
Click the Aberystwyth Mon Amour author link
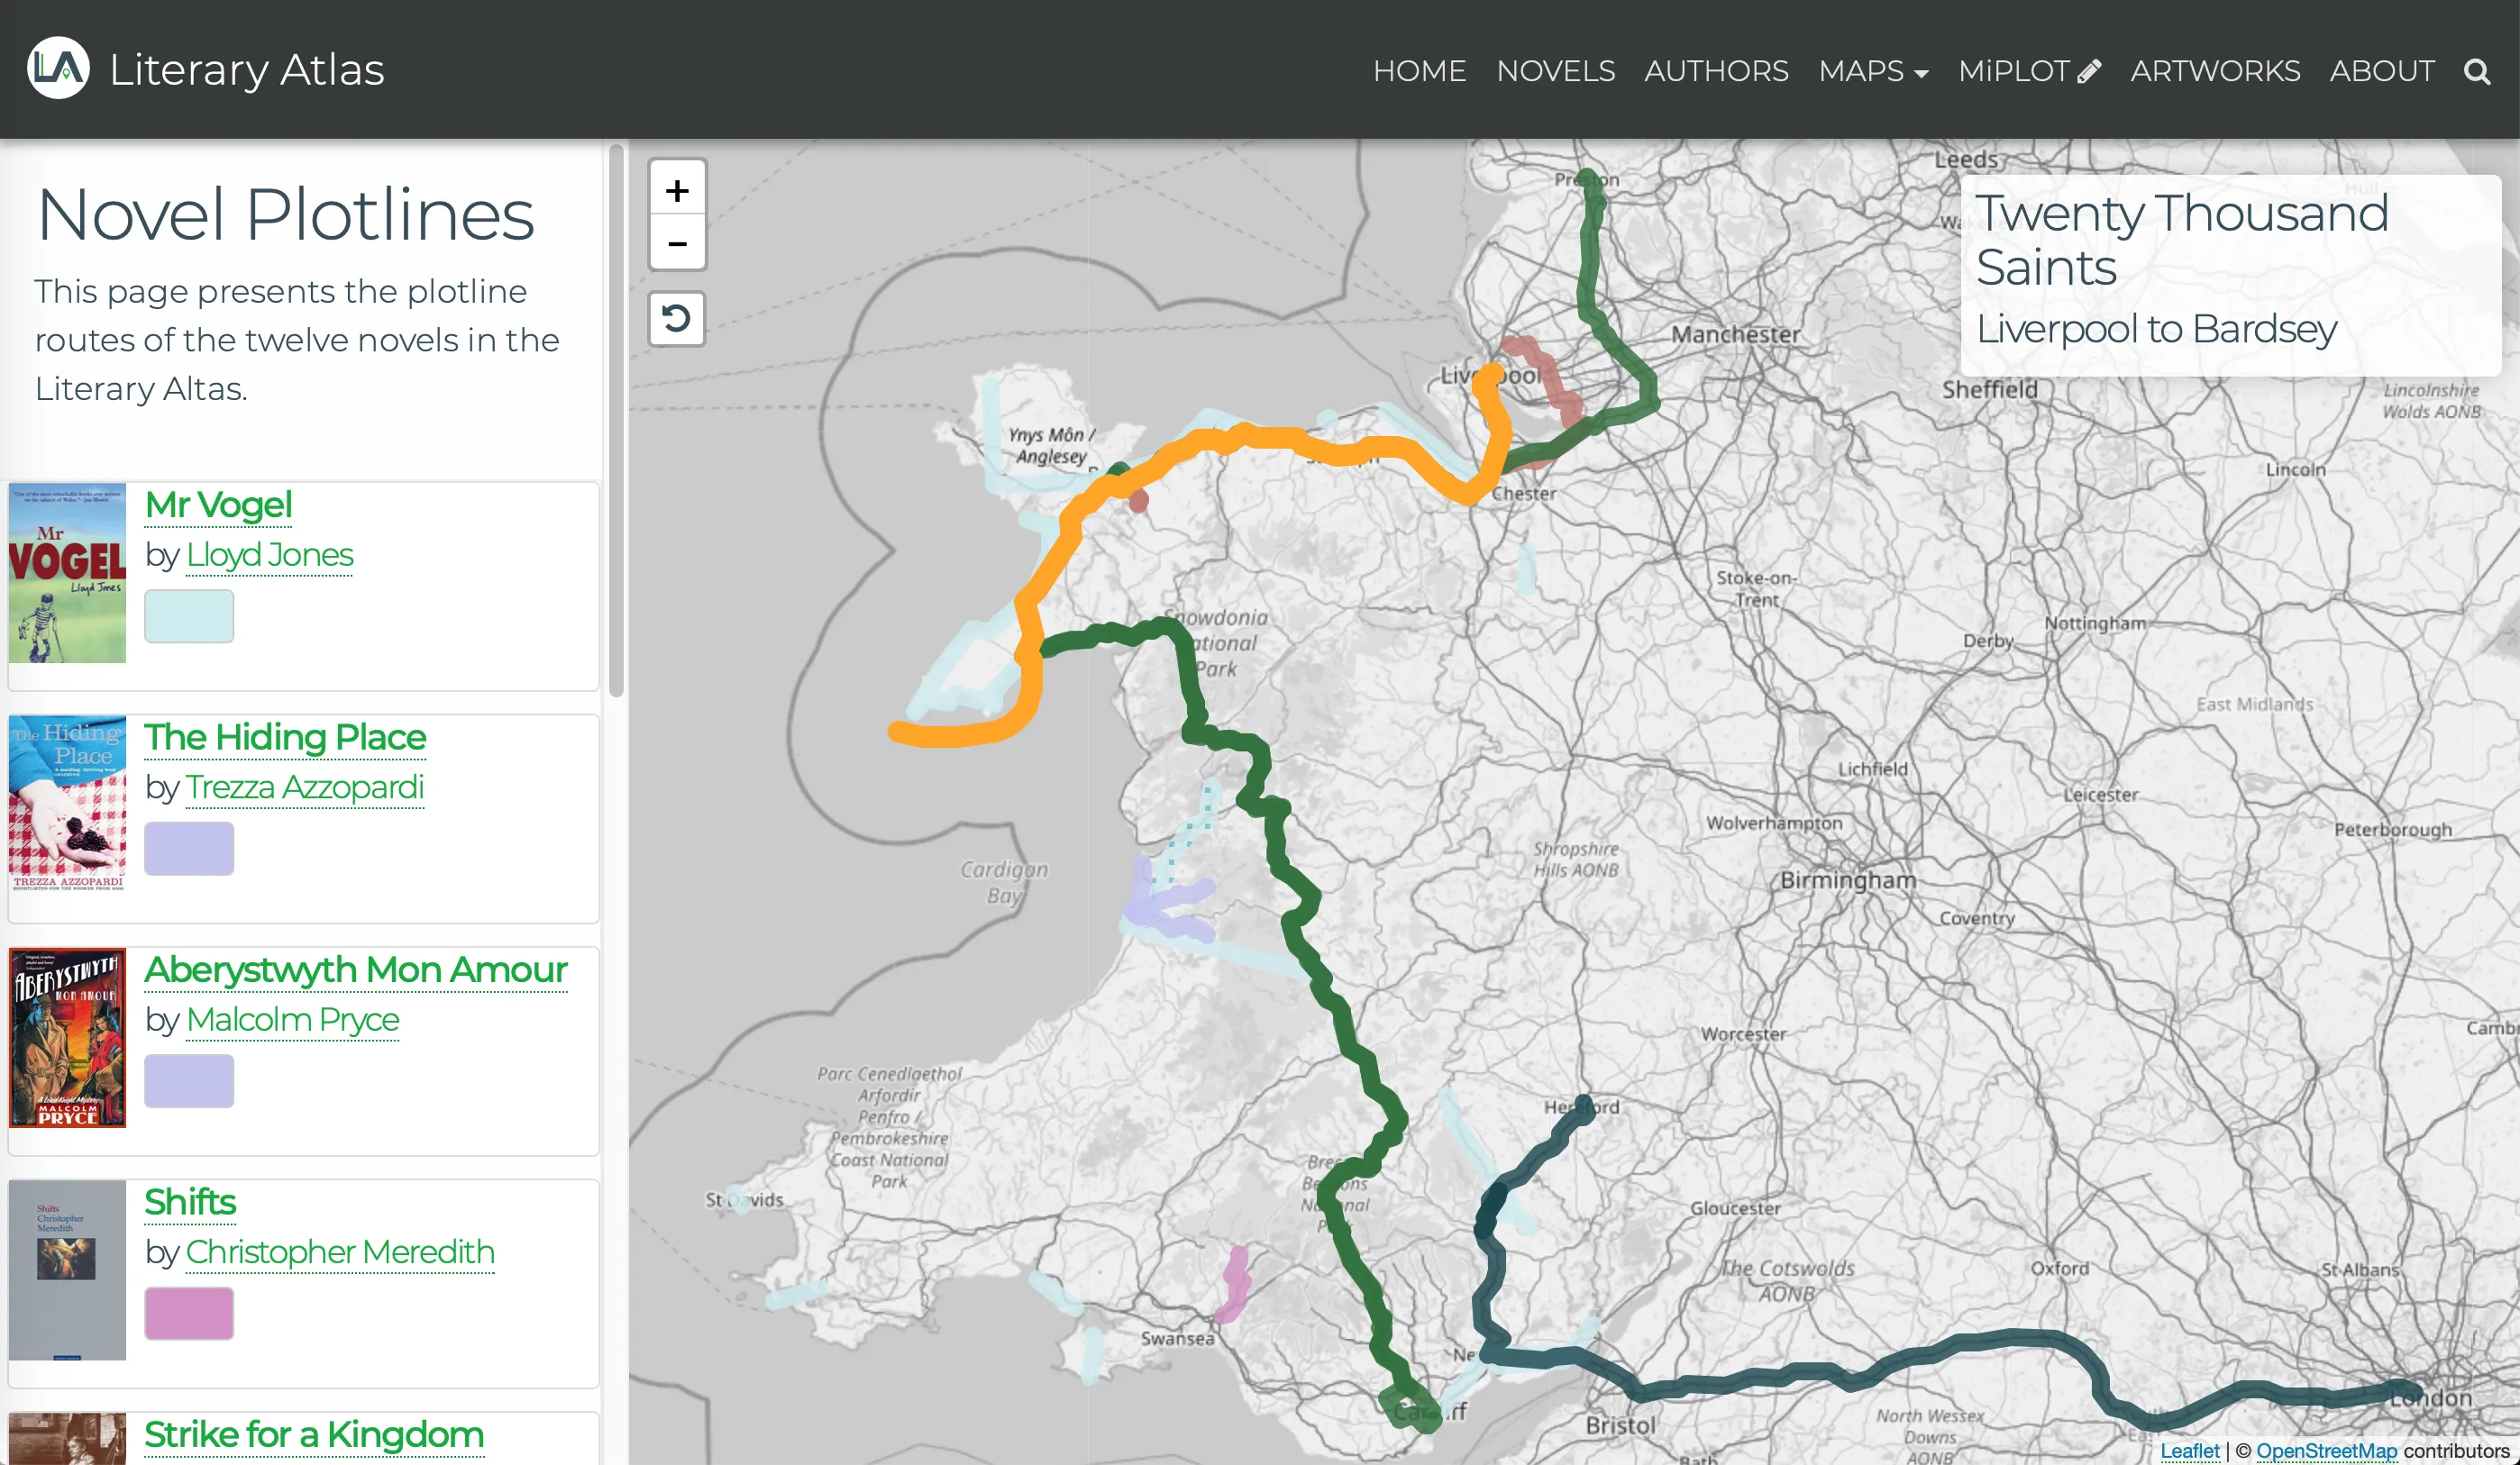click(291, 1020)
